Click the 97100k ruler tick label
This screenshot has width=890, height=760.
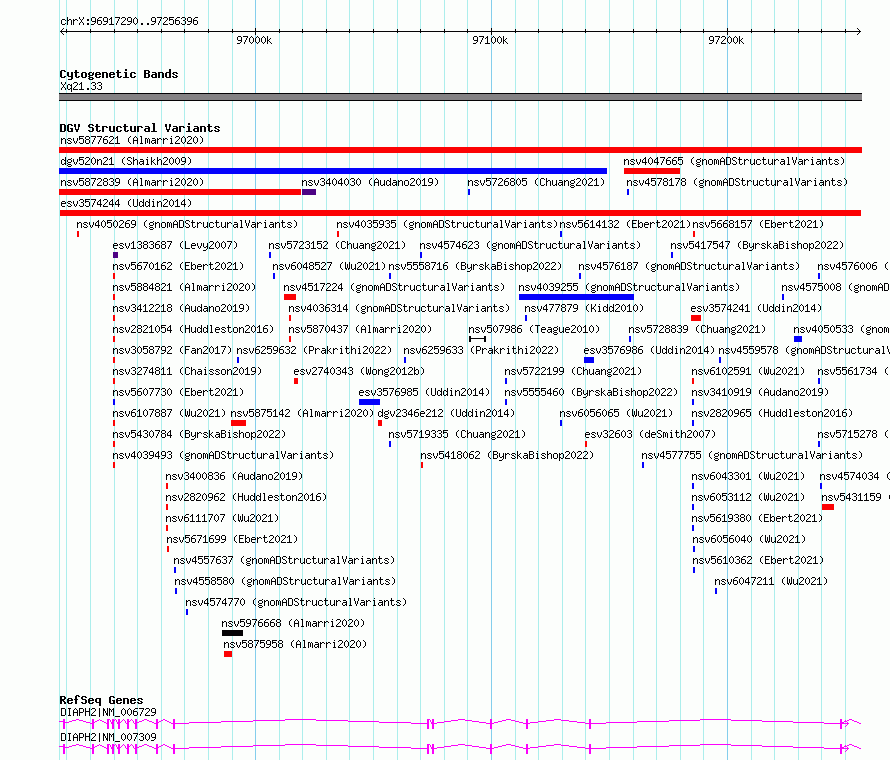point(490,40)
